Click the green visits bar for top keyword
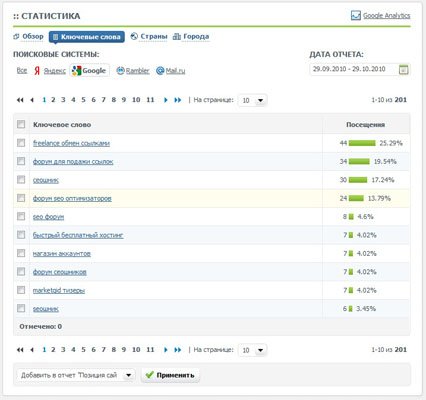 tap(362, 143)
